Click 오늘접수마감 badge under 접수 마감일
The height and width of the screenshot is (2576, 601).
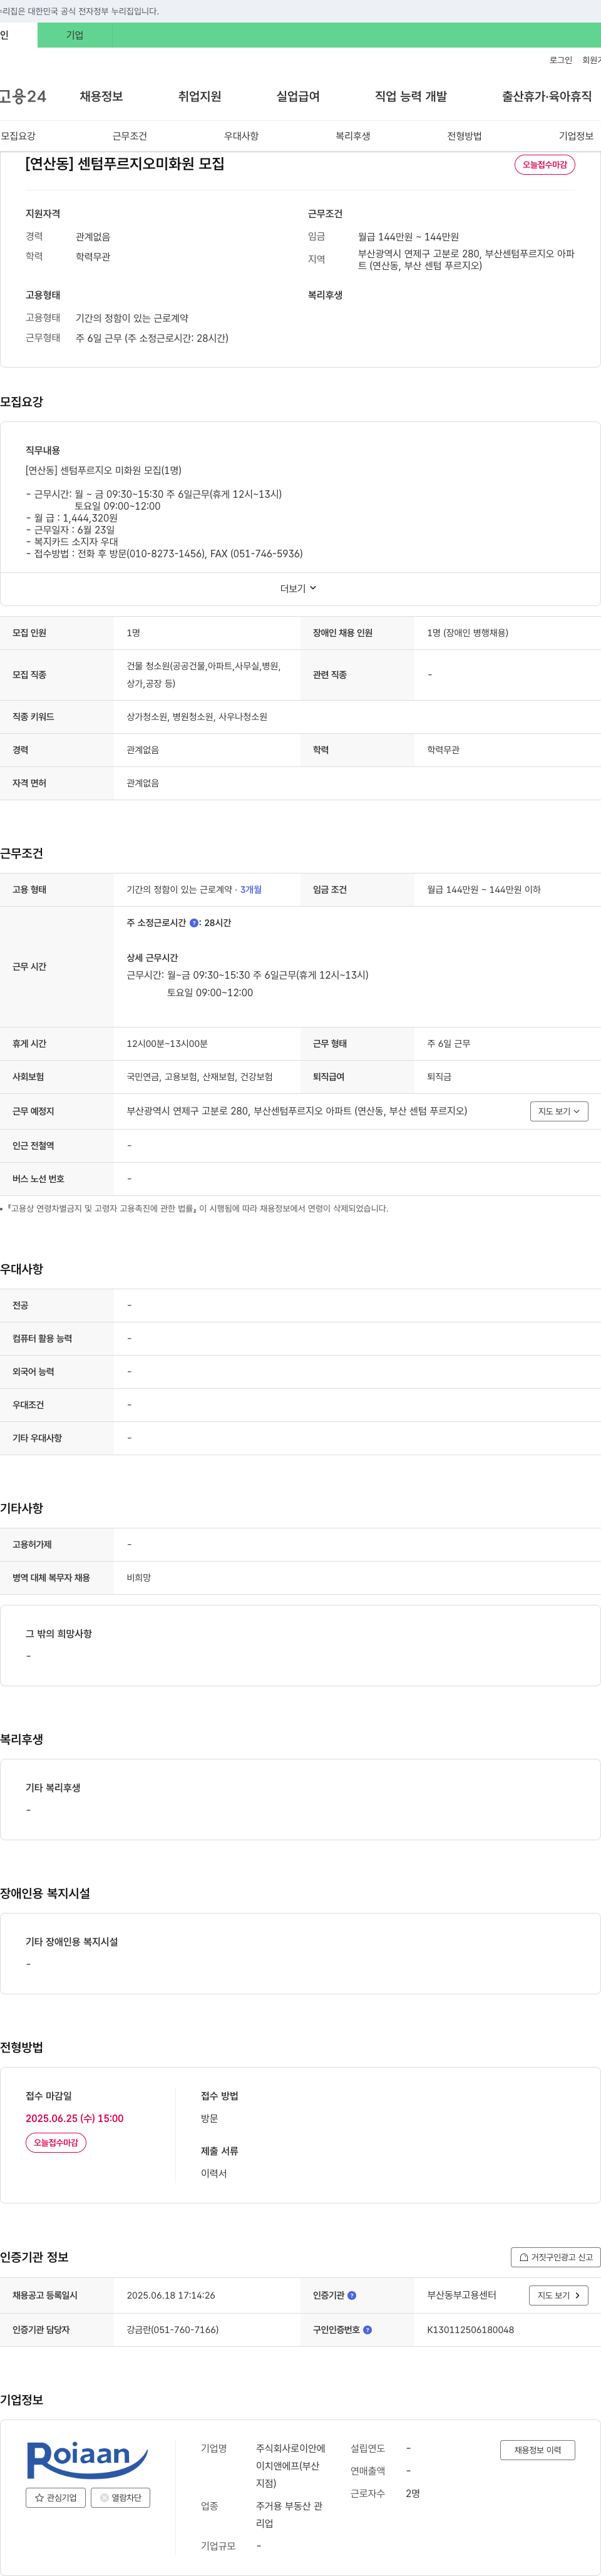[x=56, y=2142]
